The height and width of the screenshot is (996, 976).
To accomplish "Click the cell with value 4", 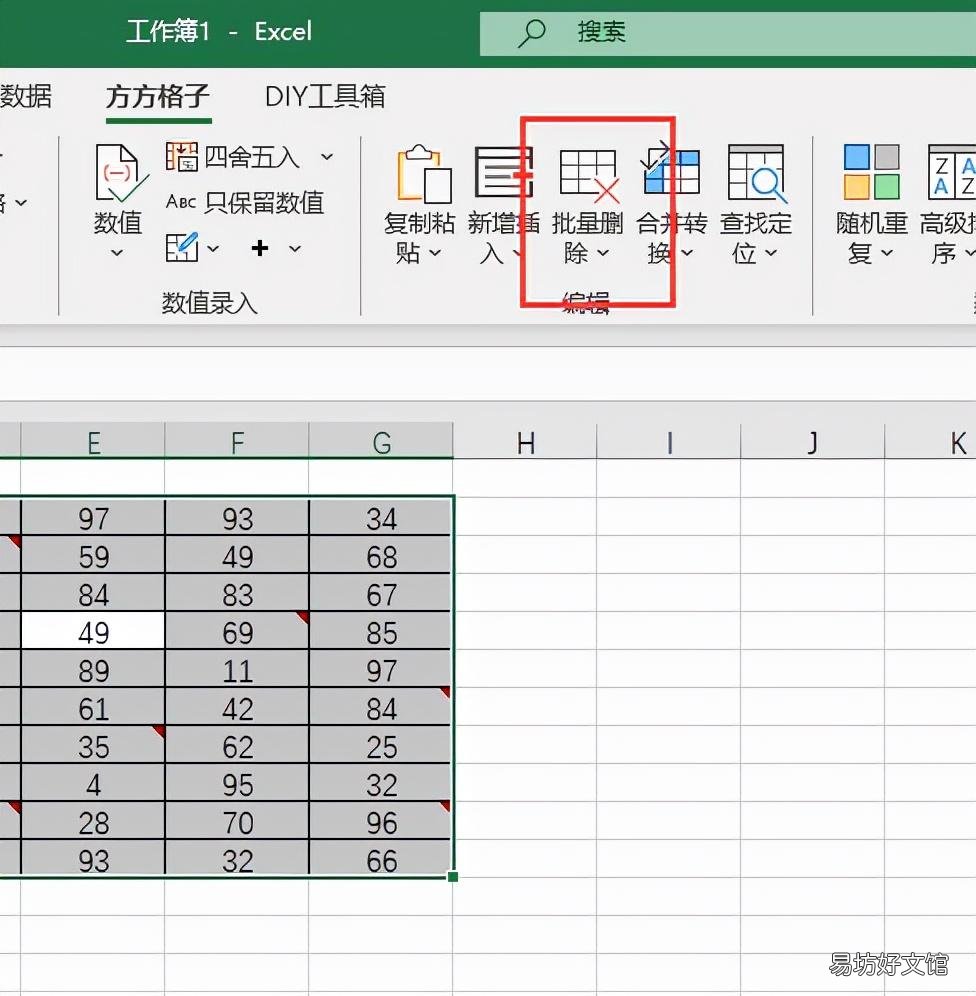I will (x=93, y=783).
